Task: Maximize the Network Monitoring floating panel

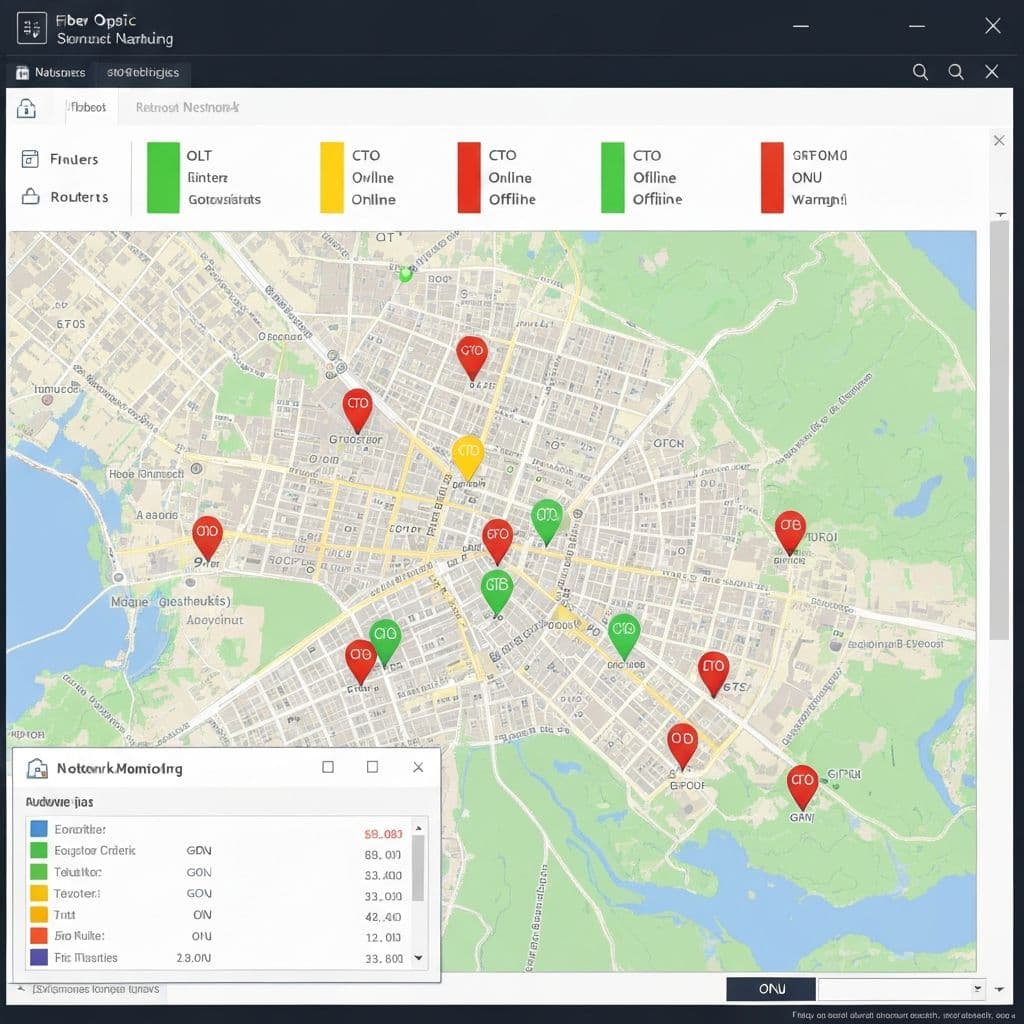Action: pyautogui.click(x=372, y=767)
